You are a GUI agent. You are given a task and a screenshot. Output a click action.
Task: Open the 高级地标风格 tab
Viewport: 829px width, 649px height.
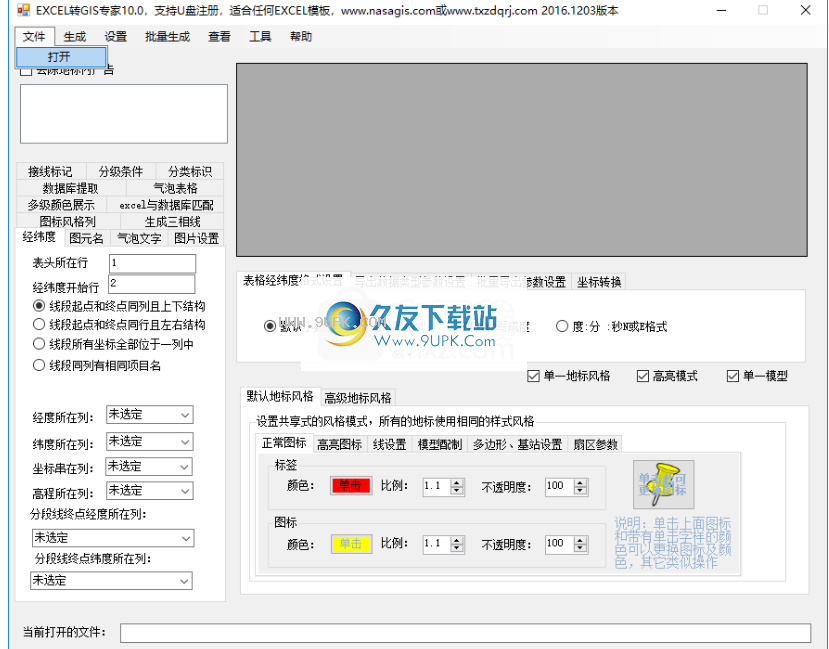[x=357, y=397]
